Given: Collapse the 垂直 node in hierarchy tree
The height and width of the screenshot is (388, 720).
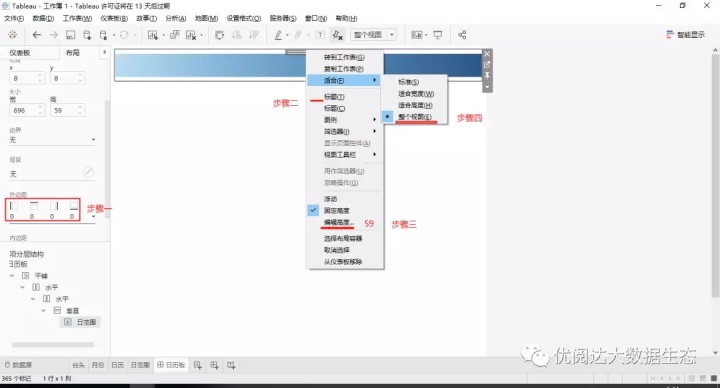Looking at the screenshot, I should point(44,310).
